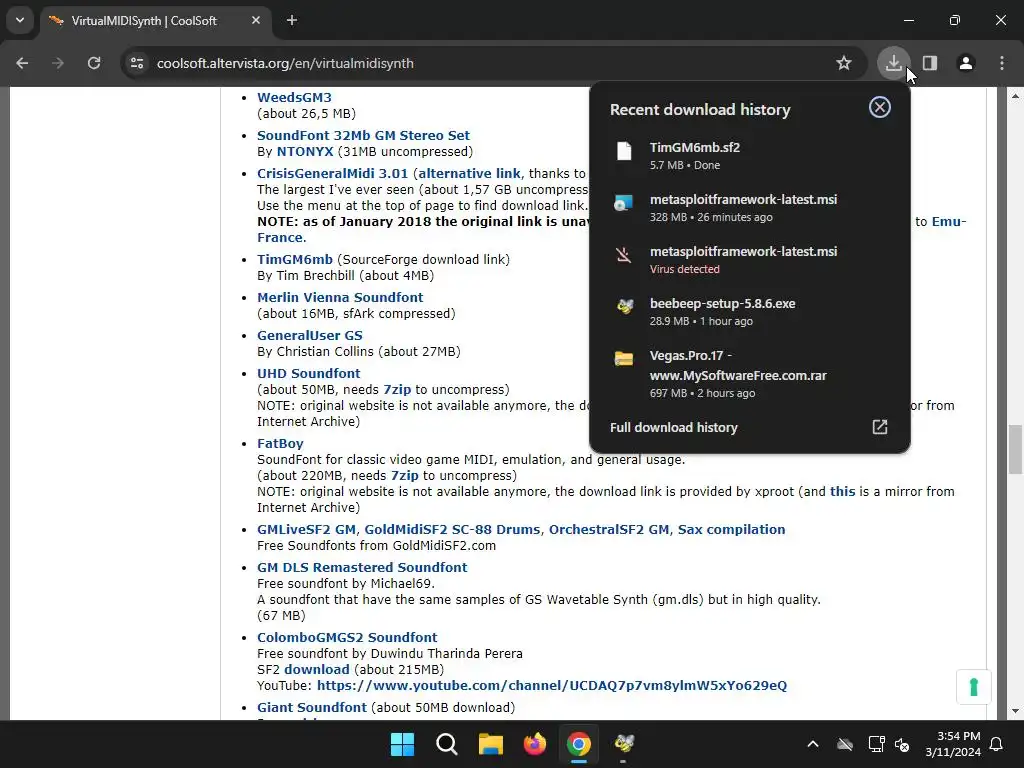Open Sax compilation link
Screen dimensions: 1024x768
click(x=731, y=530)
